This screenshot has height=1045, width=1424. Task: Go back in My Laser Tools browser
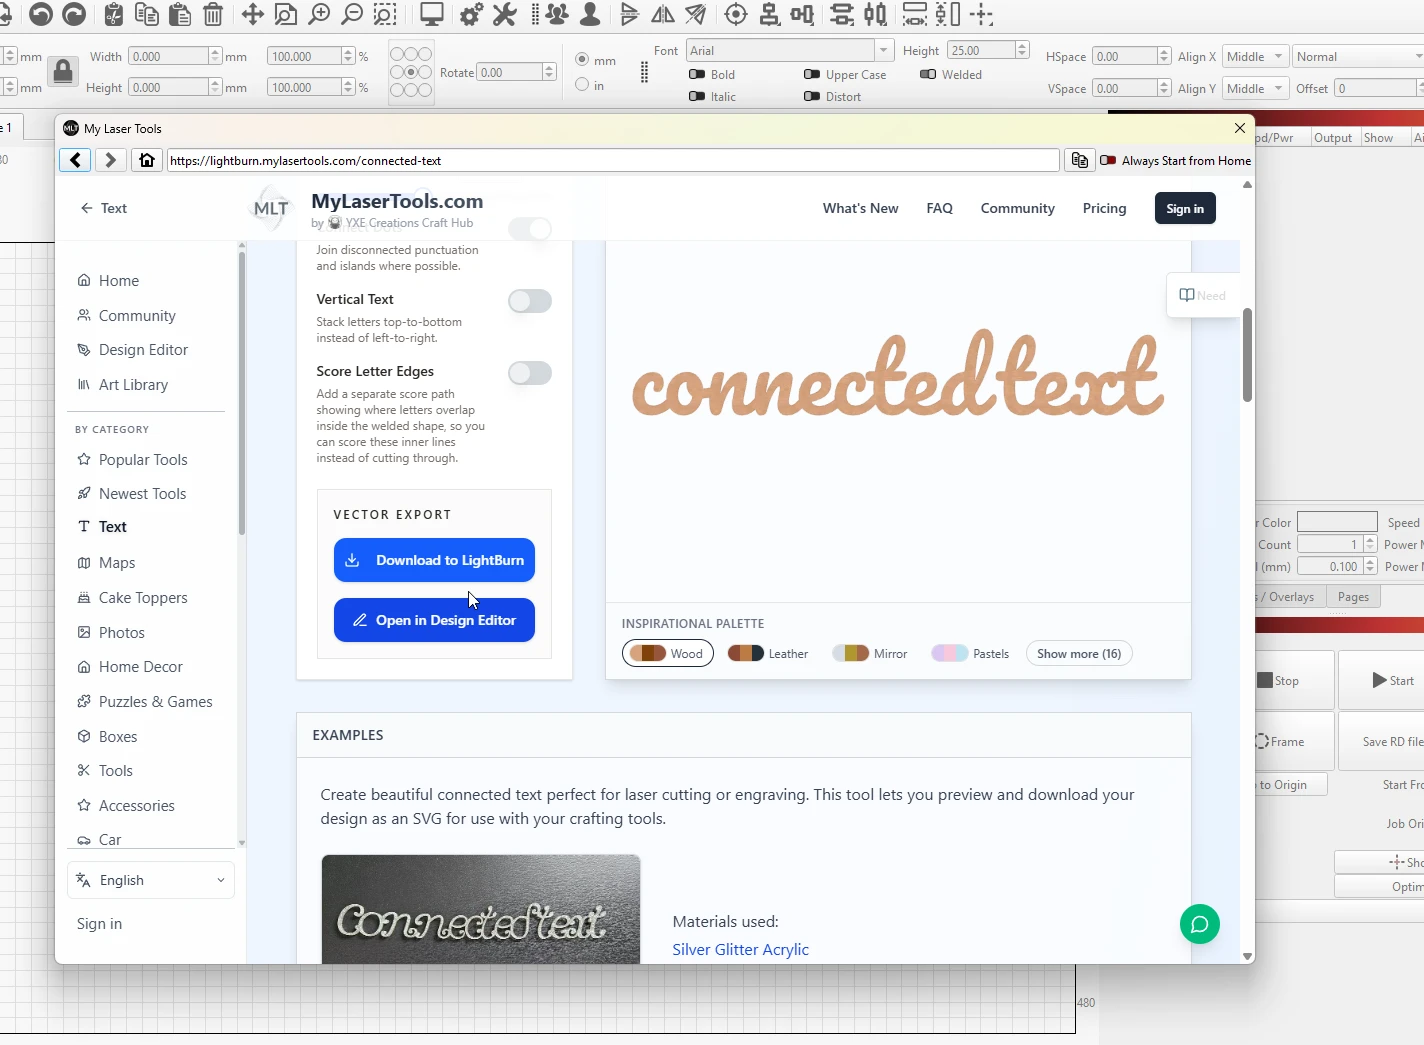(75, 160)
